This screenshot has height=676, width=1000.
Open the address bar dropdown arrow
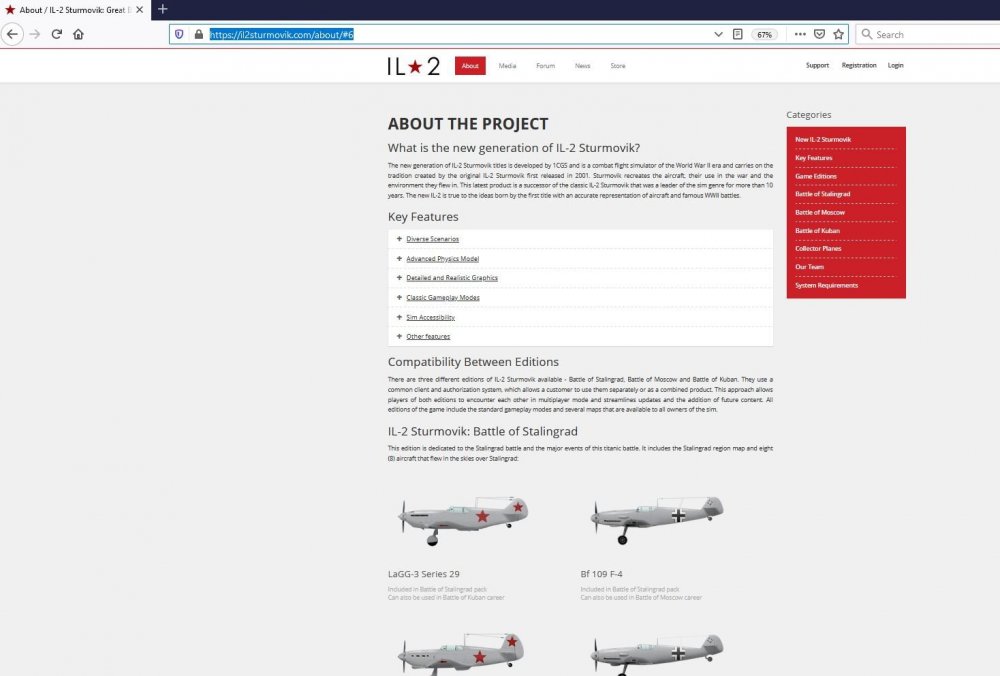click(x=718, y=33)
